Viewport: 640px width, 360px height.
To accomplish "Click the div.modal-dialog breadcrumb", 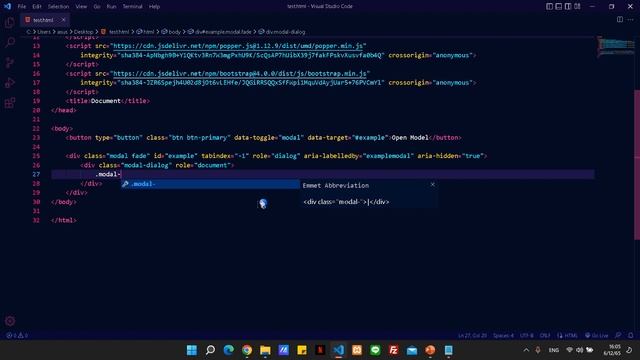I will point(282,32).
